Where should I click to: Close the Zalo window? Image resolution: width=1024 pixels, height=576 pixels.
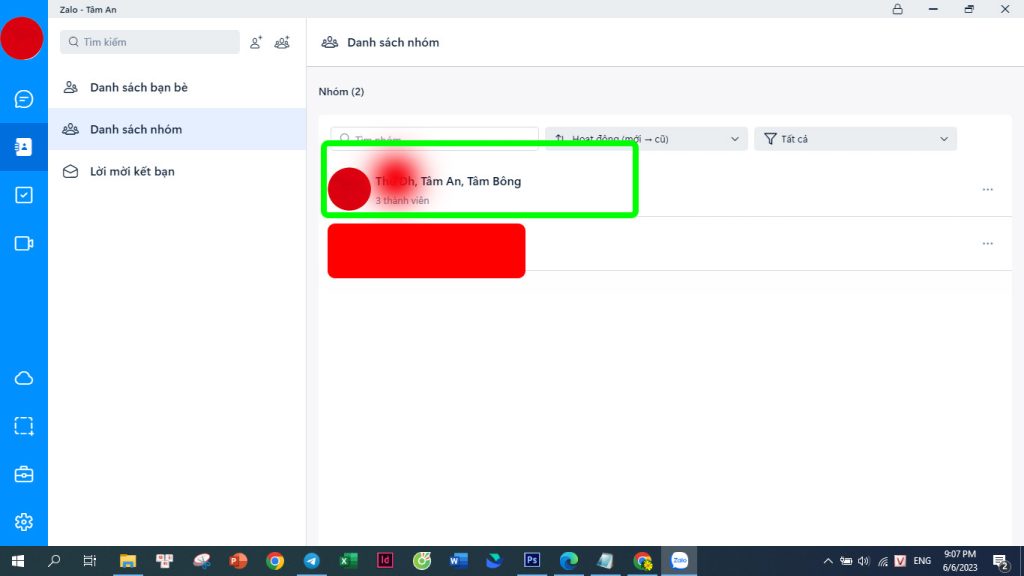click(x=1005, y=9)
